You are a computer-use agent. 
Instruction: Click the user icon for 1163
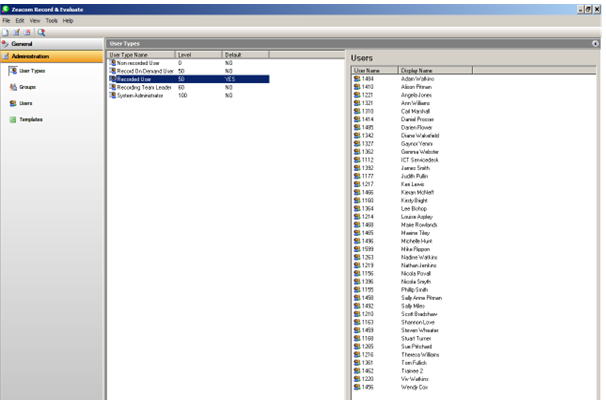tap(357, 322)
